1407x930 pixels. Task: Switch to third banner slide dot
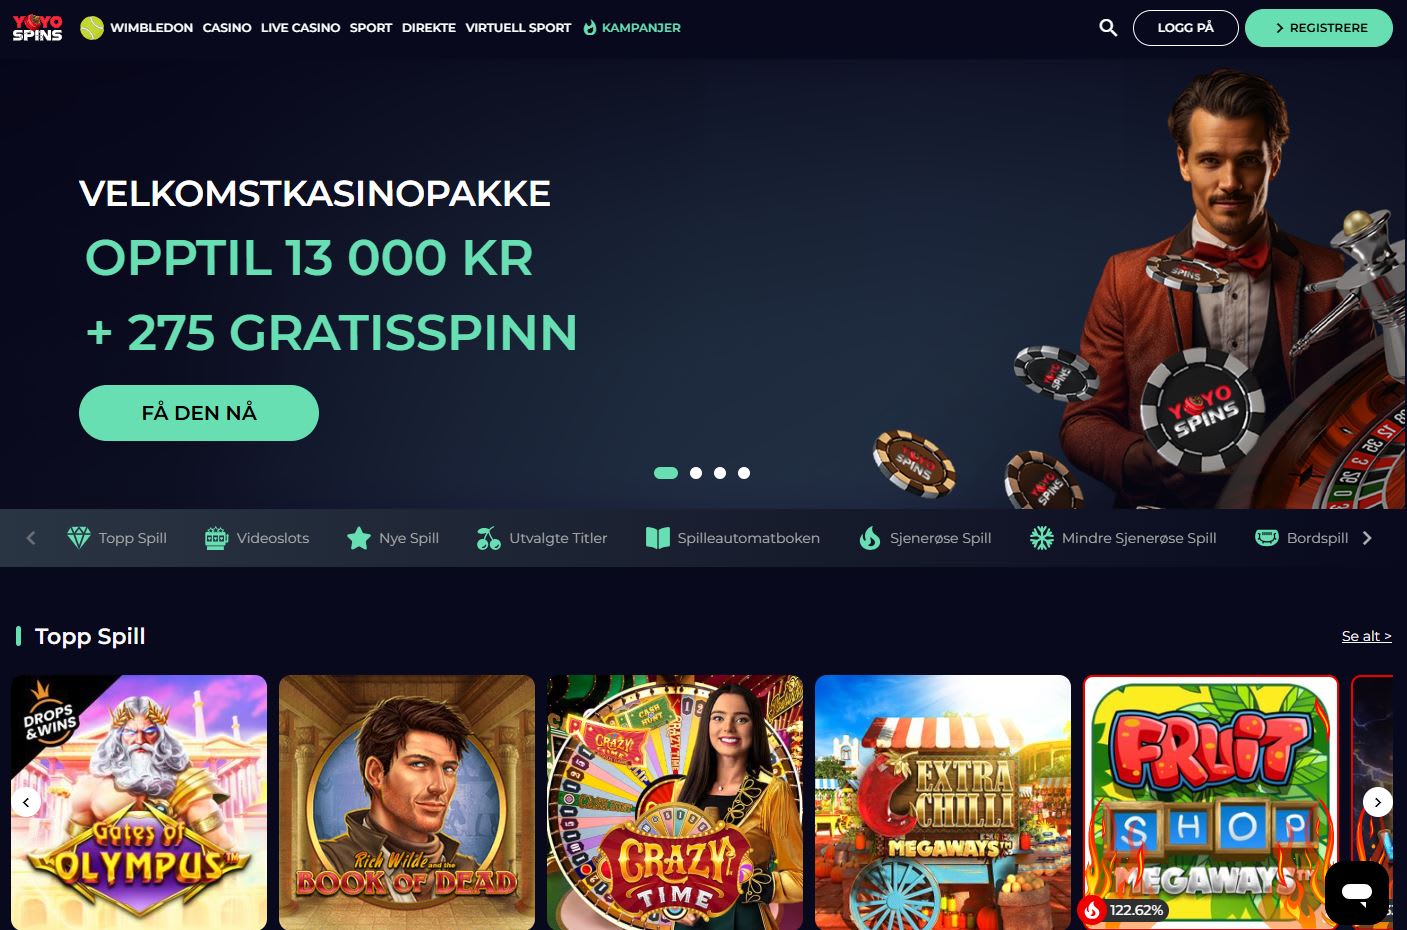(720, 473)
